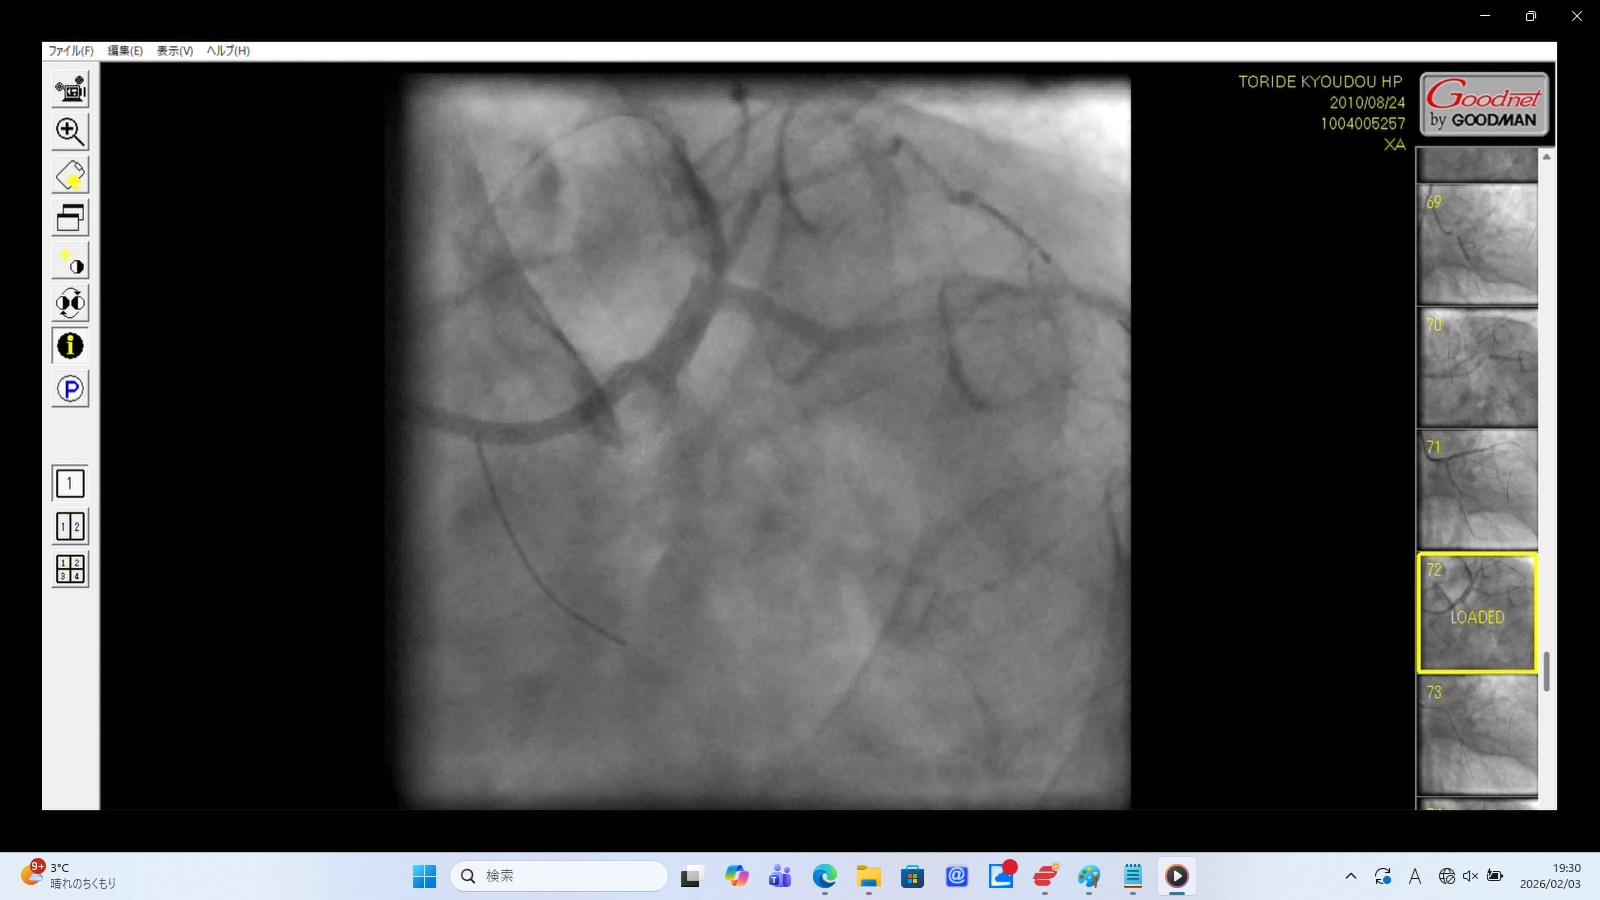Switch to single image layout
Image resolution: width=1600 pixels, height=900 pixels.
pyautogui.click(x=70, y=484)
